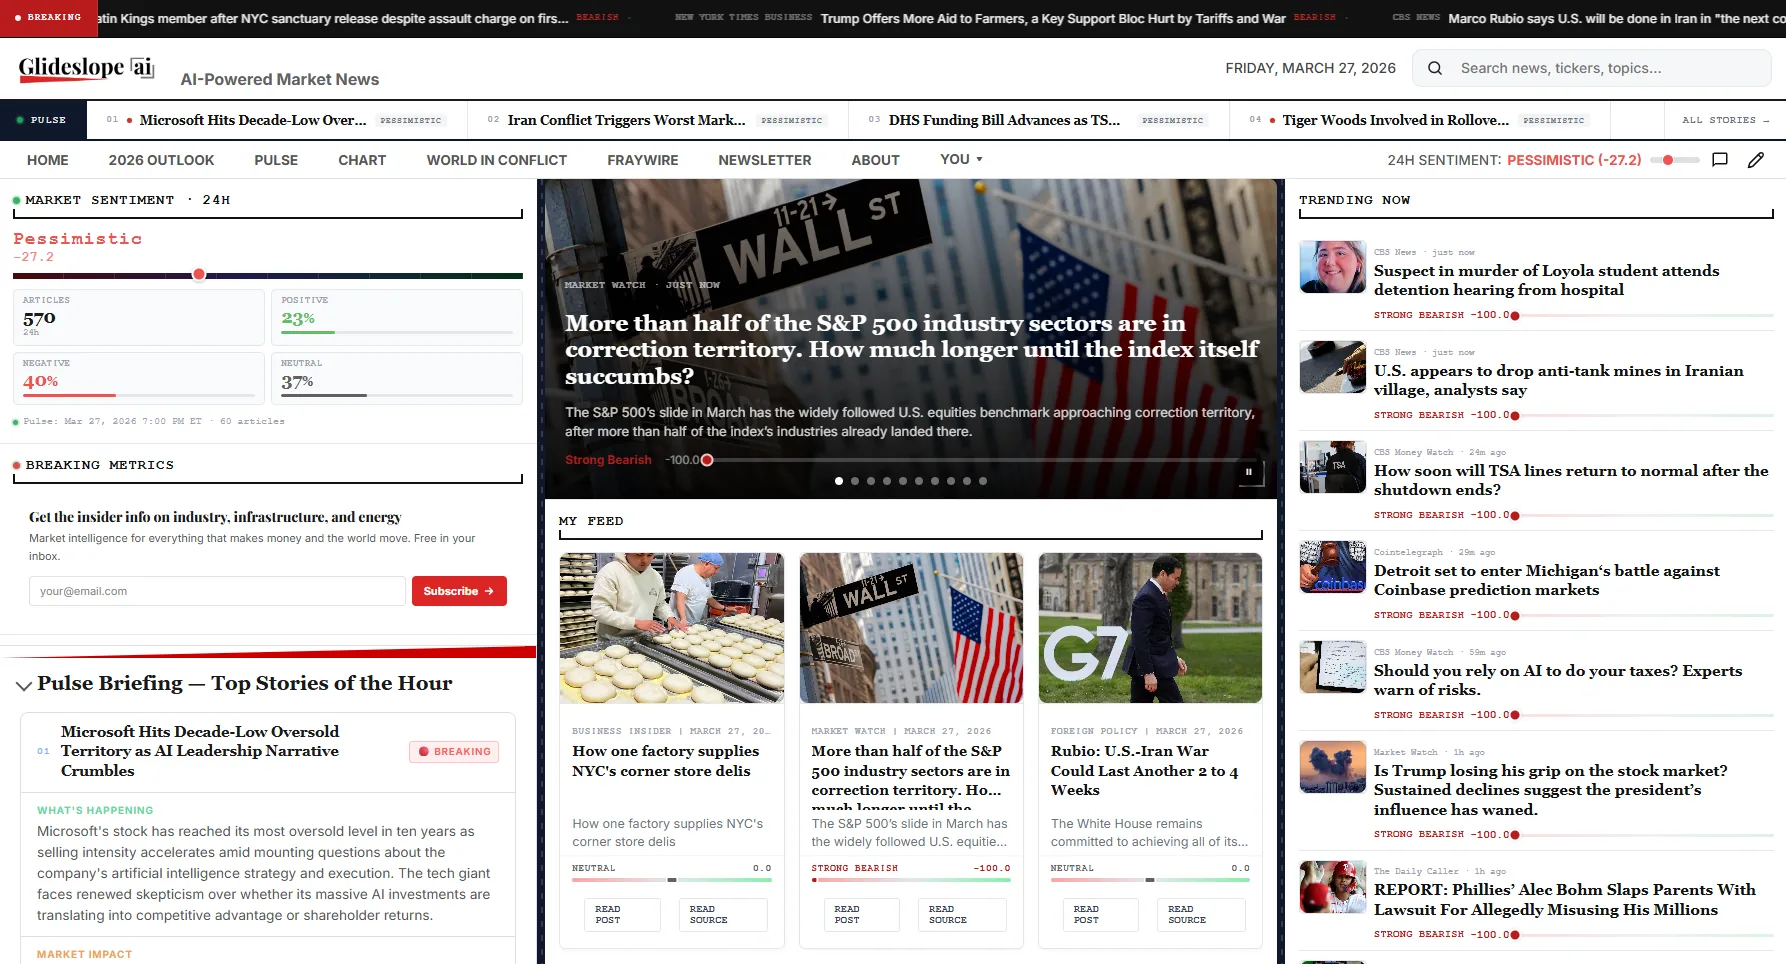1786x964 pixels.
Task: Click the Subscribe button
Action: tap(459, 591)
